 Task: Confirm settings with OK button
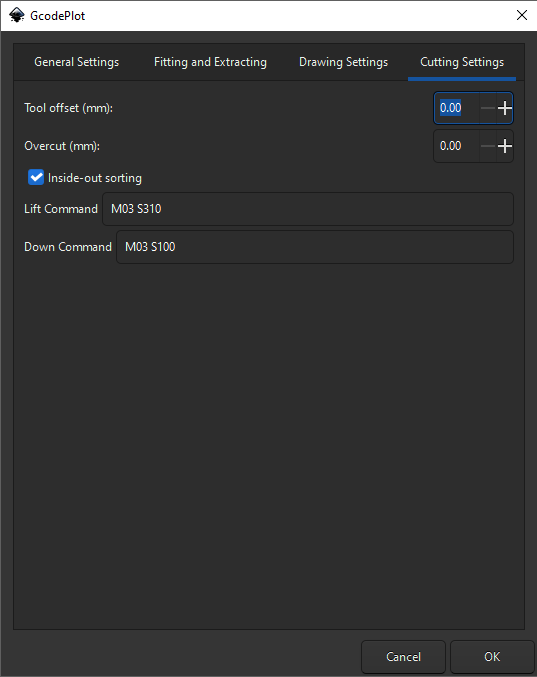pos(492,657)
